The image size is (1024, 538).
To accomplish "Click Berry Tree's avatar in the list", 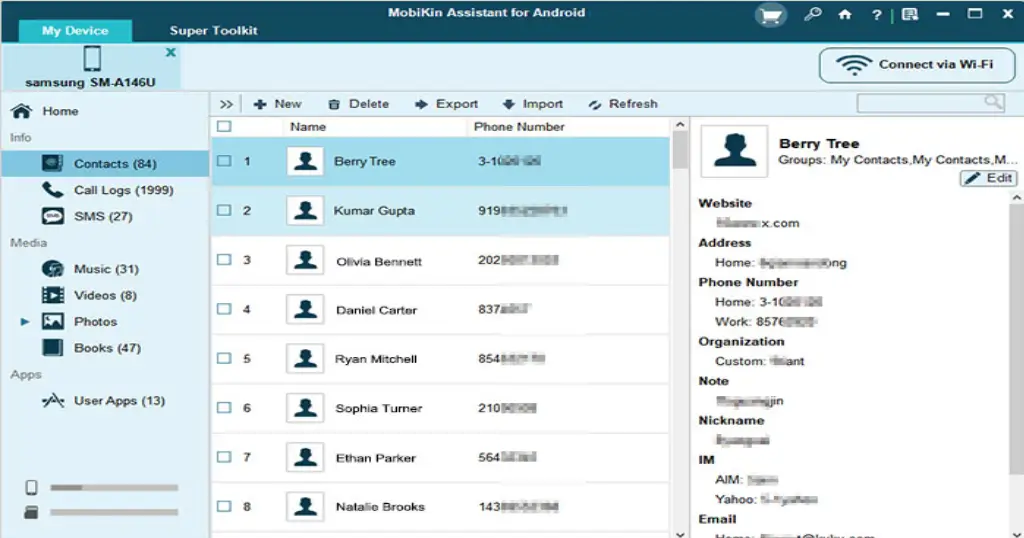I will point(305,161).
